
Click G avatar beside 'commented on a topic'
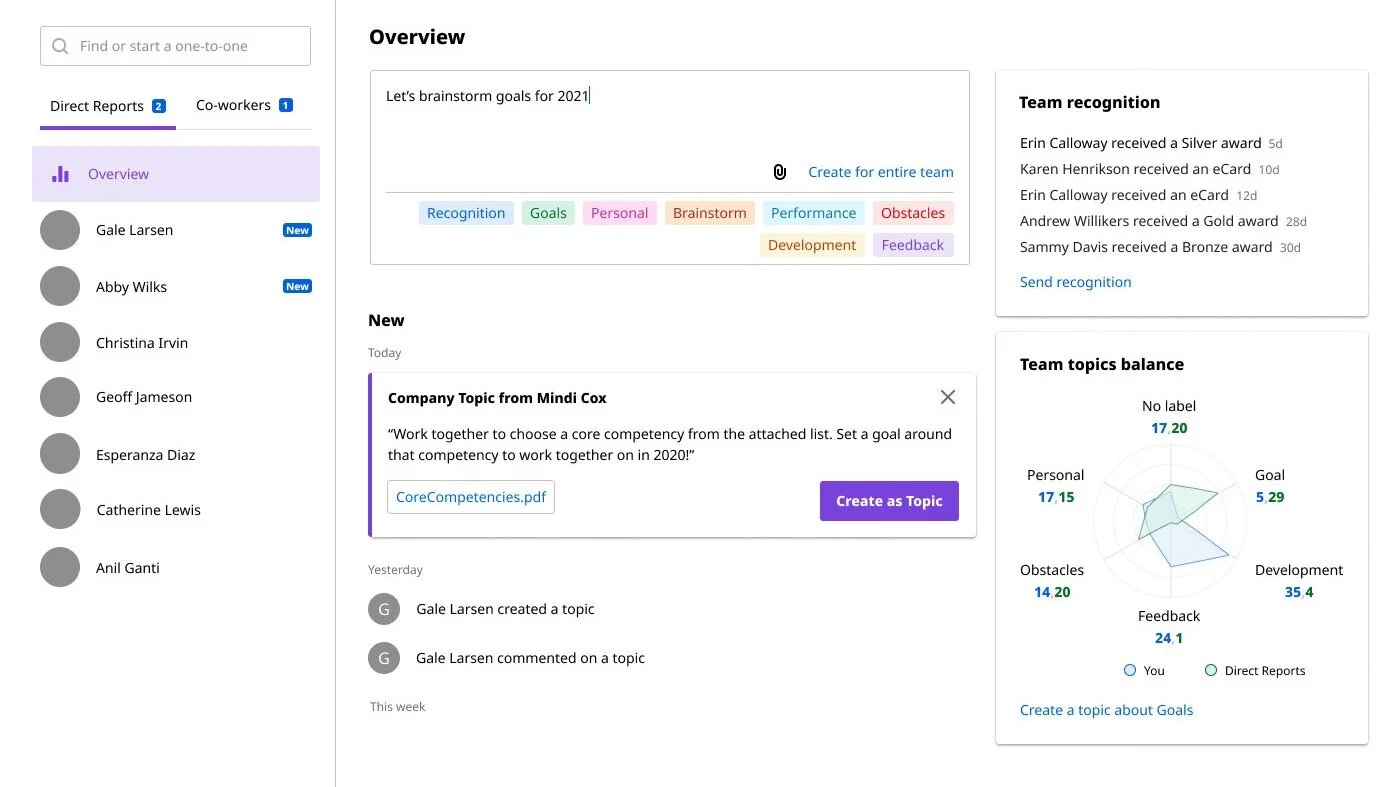(384, 658)
